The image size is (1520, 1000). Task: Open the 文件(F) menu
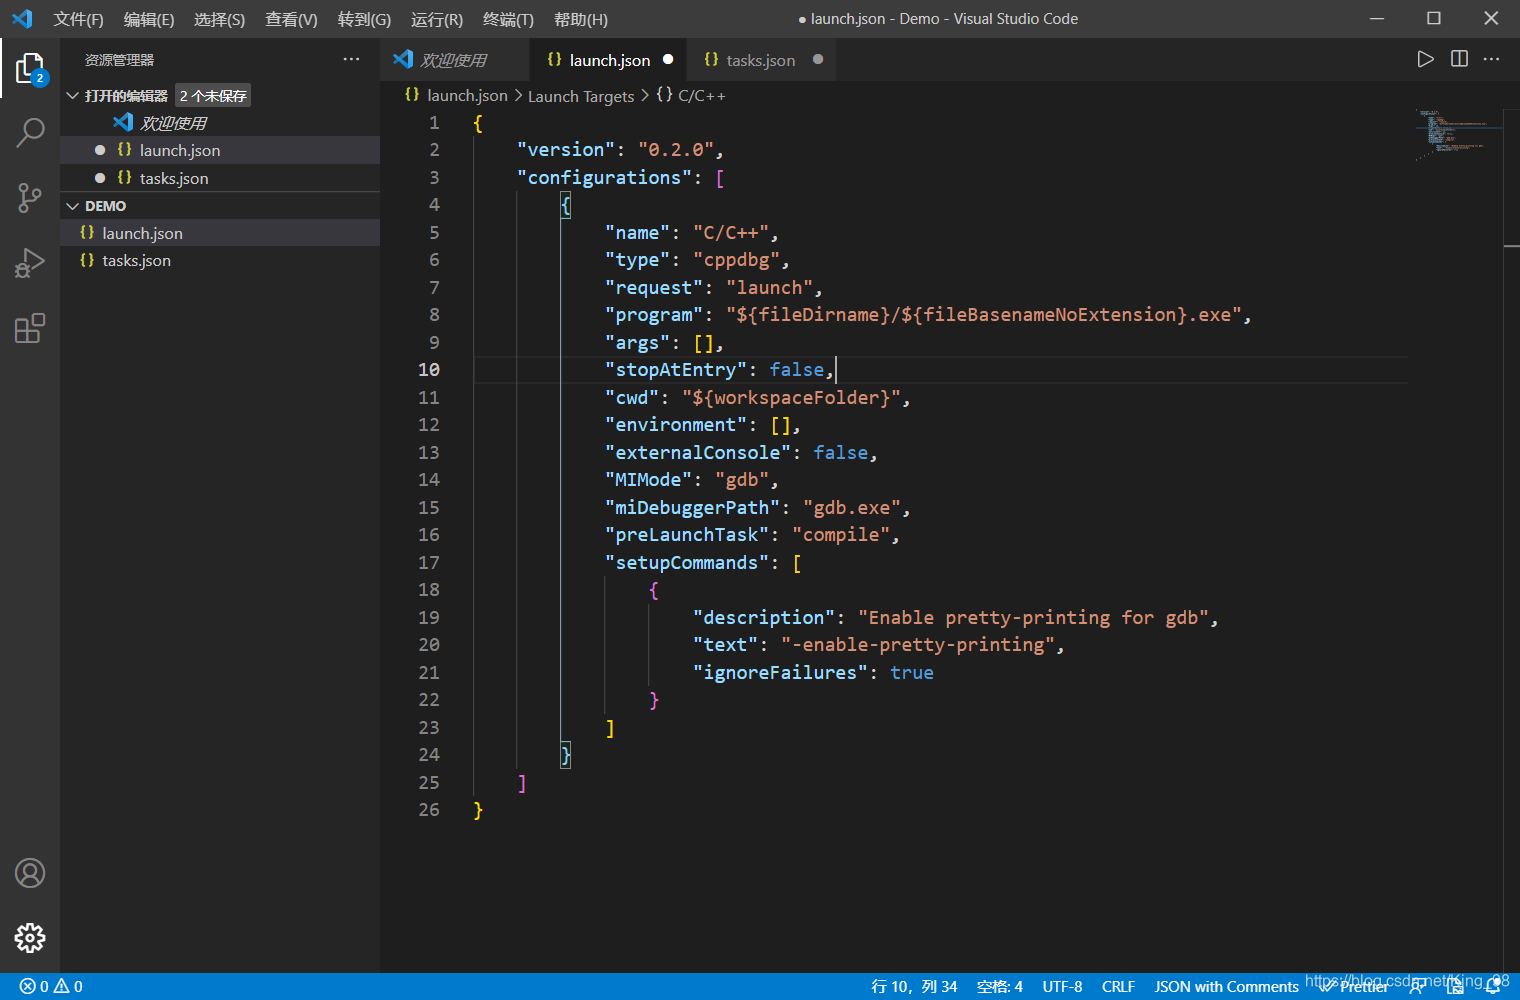(x=79, y=19)
